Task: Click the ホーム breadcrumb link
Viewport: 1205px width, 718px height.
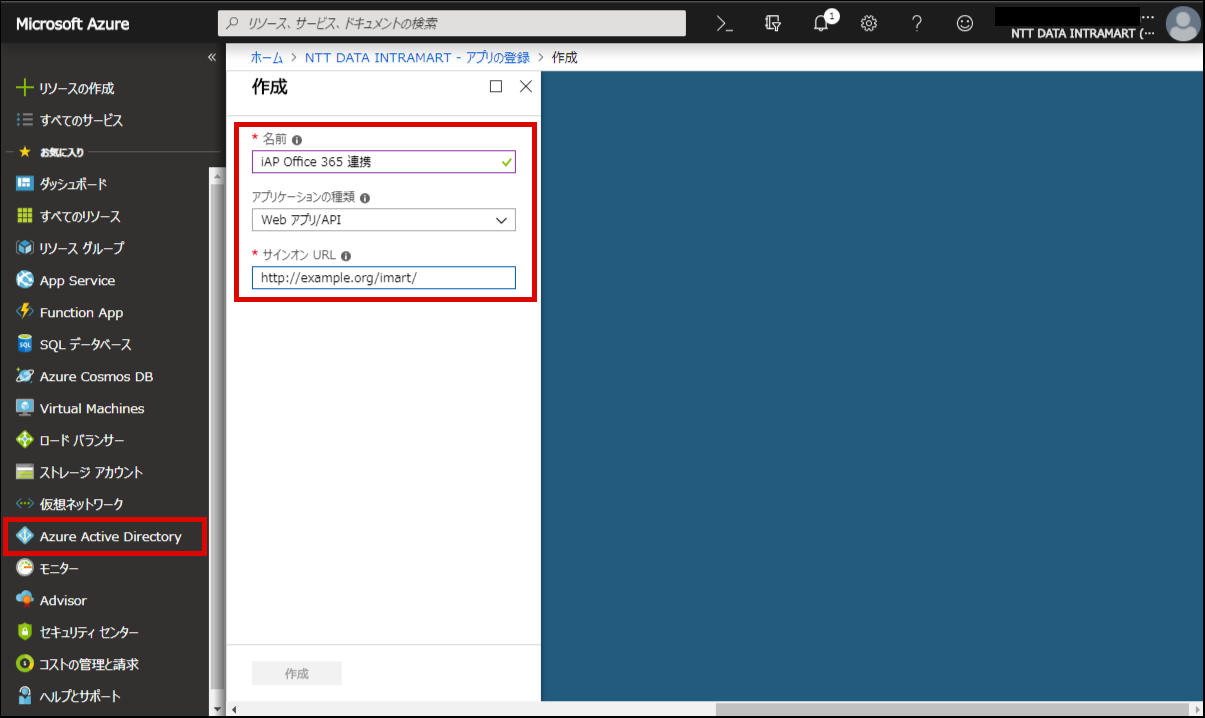Action: pos(266,57)
